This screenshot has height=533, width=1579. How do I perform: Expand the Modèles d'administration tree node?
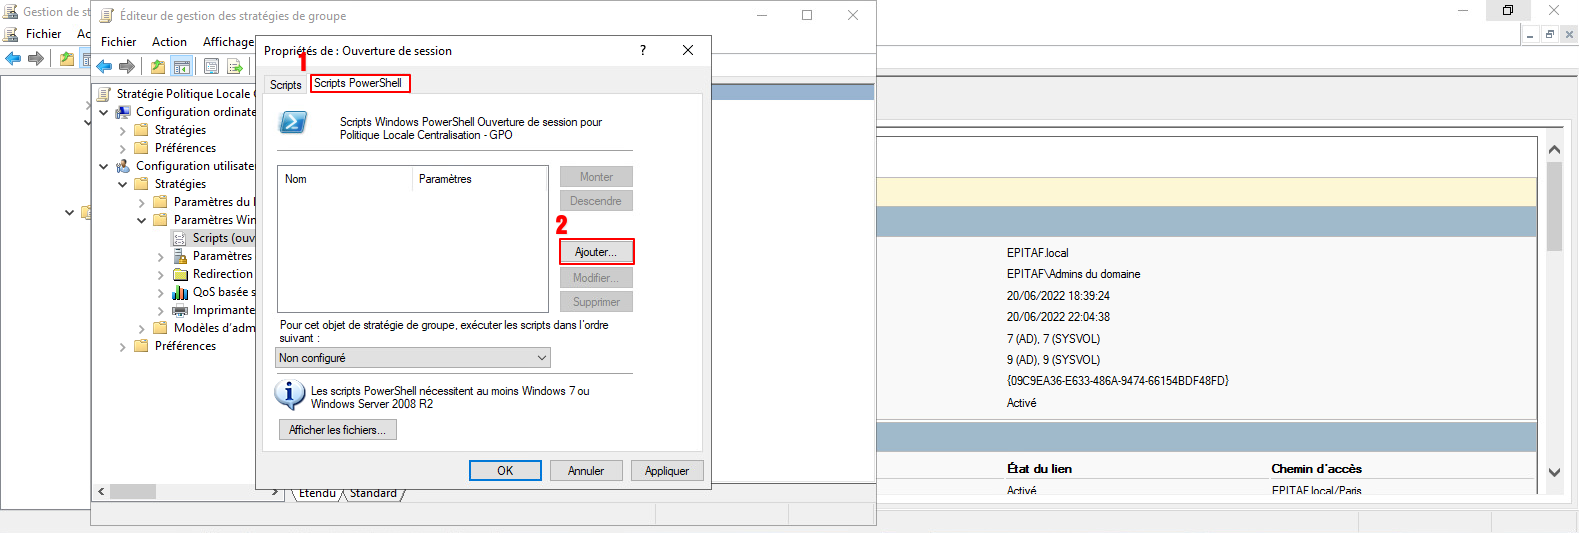(141, 328)
